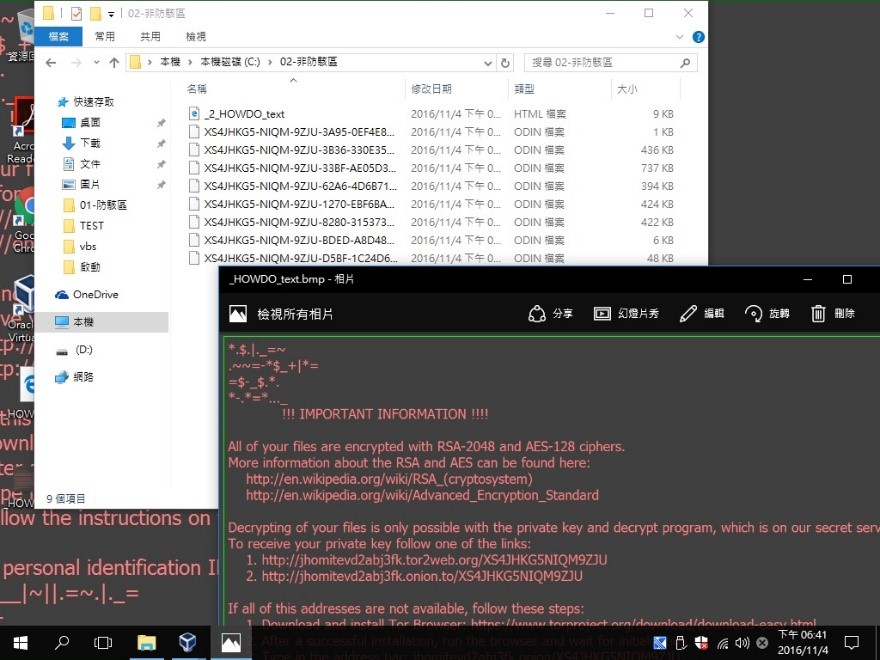Open the Windows Start menu
Screen dimensions: 880x660
point(20,643)
